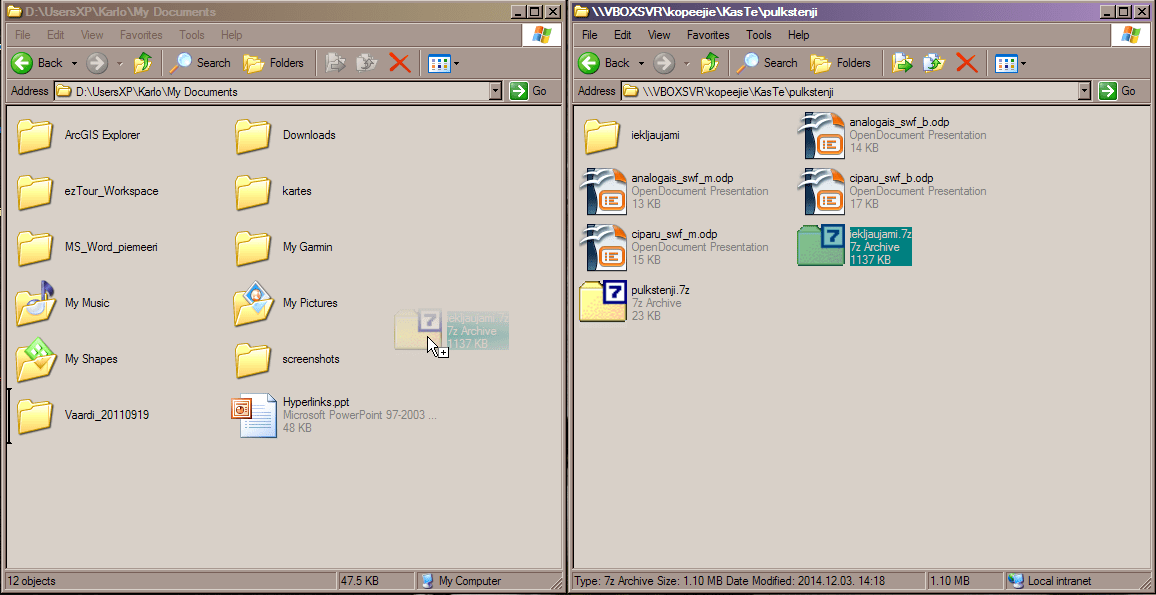Open Views dropdown in My Documents window
The image size is (1156, 595).
444,63
